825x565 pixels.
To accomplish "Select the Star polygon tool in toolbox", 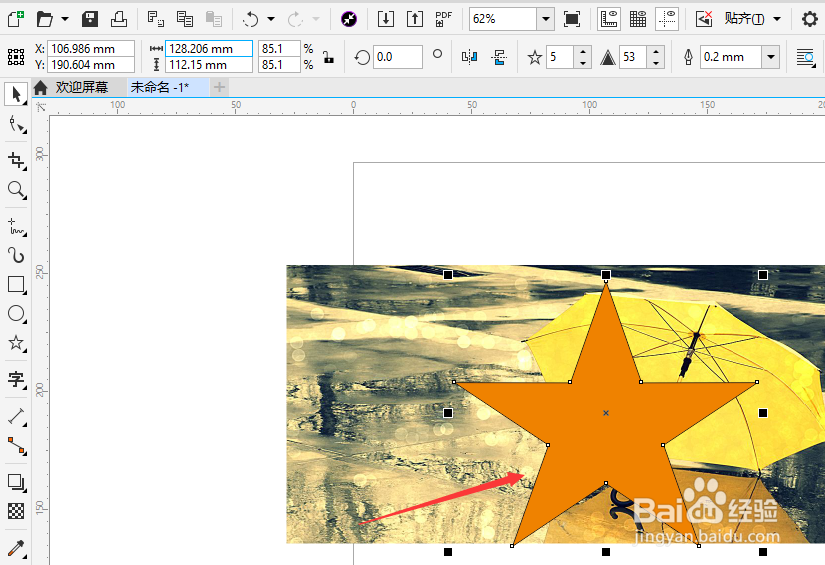I will pos(16,343).
